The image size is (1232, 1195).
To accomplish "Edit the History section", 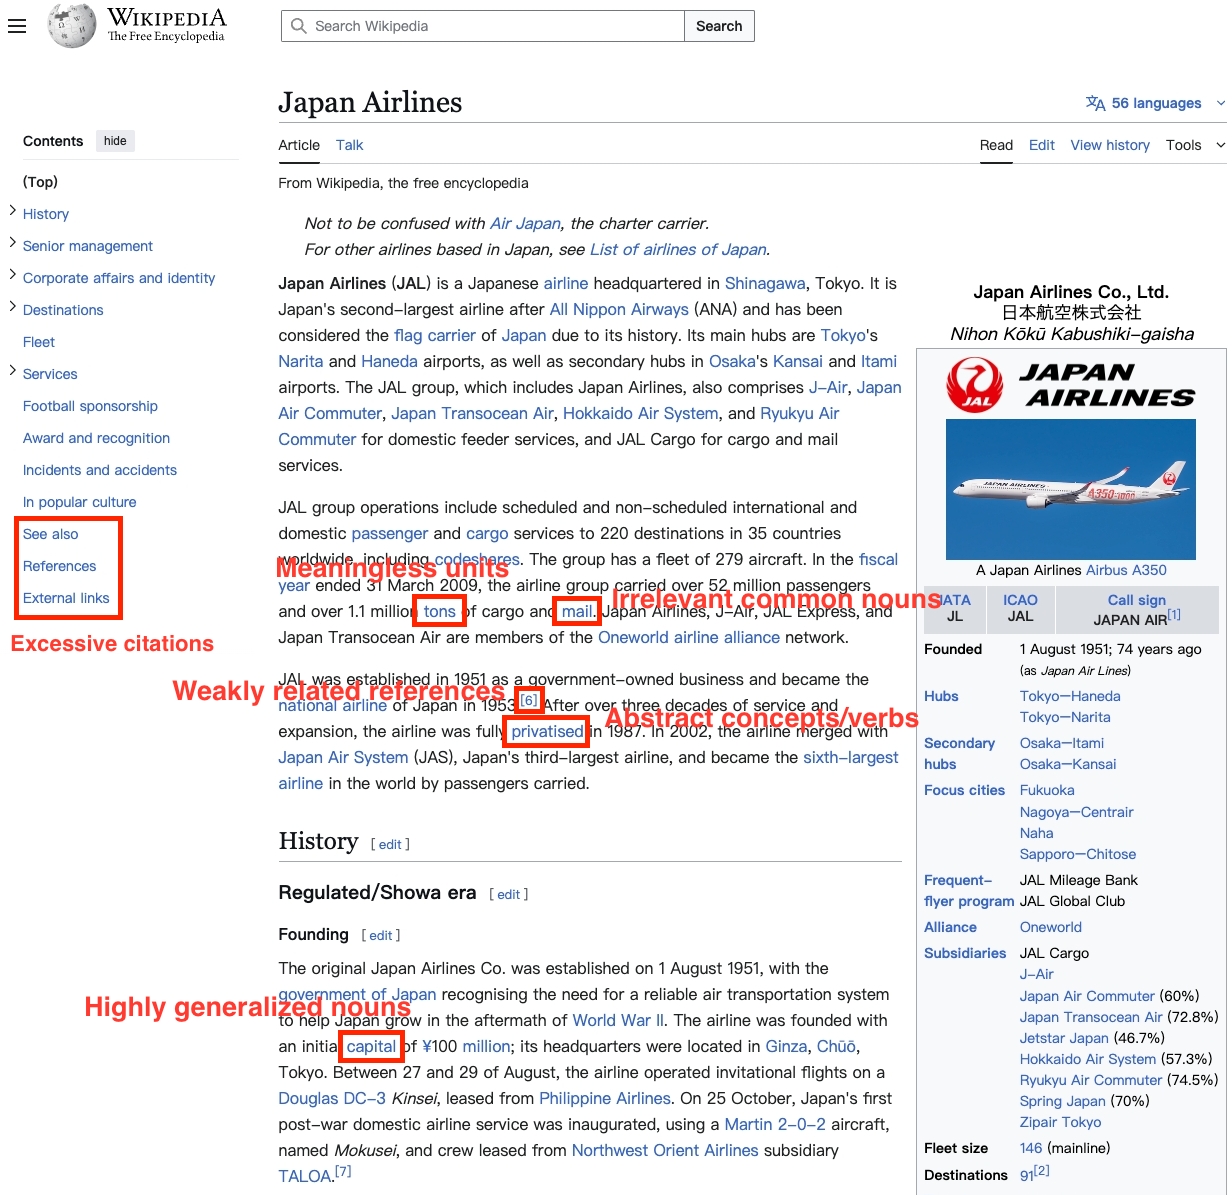I will pos(390,844).
